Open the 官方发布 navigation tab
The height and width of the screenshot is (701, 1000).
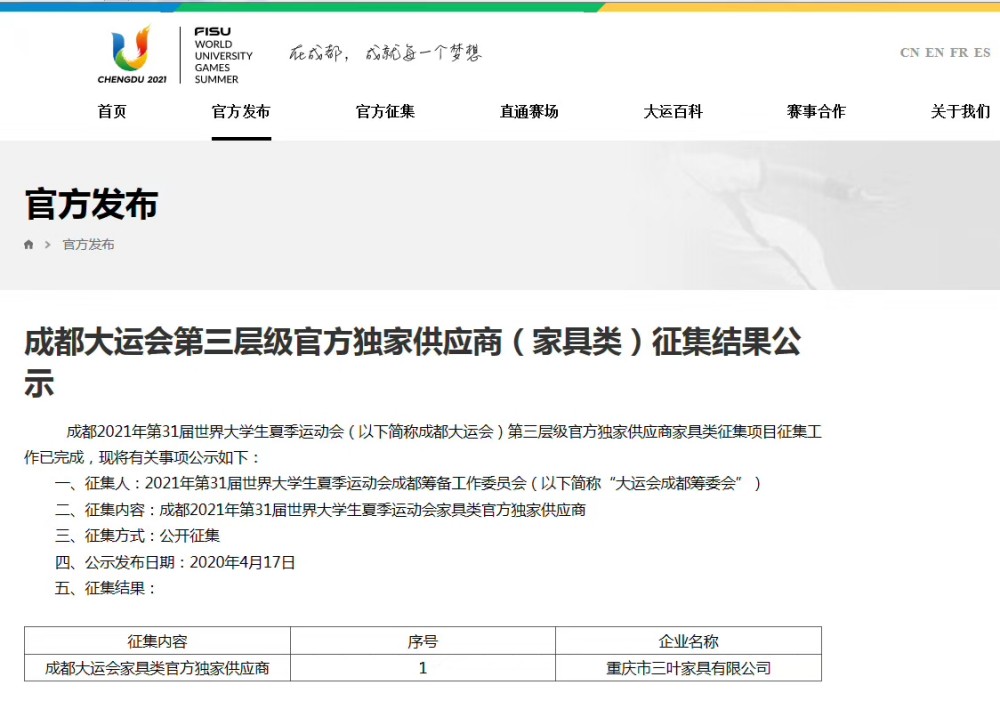(x=241, y=112)
